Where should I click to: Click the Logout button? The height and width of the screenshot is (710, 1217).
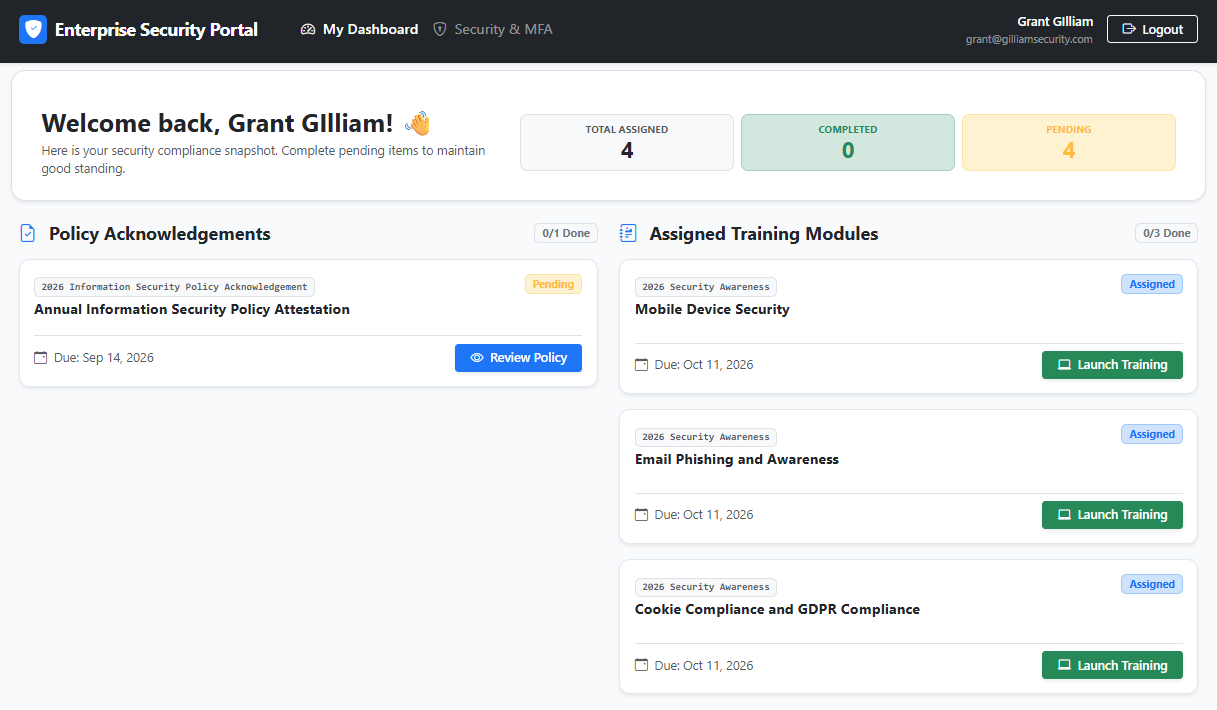[x=1152, y=29]
